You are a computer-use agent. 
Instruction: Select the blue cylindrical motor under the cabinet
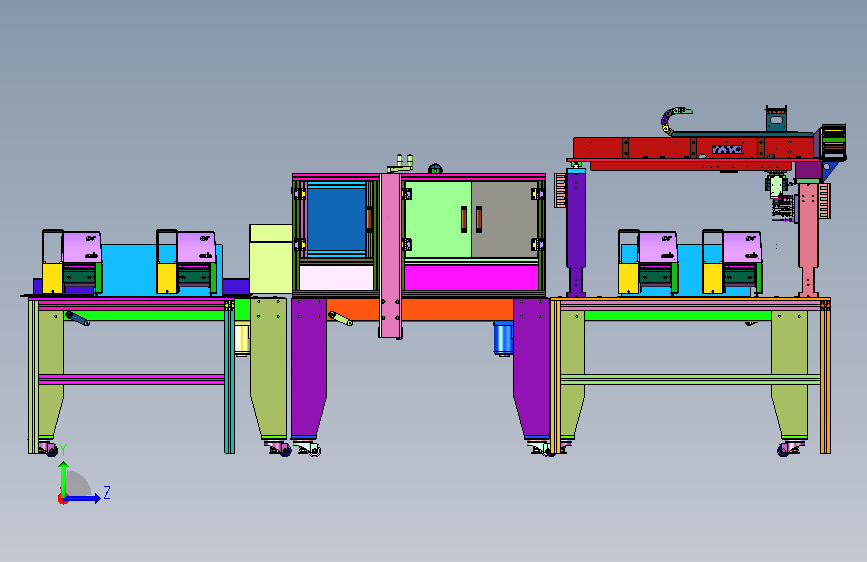pos(503,339)
